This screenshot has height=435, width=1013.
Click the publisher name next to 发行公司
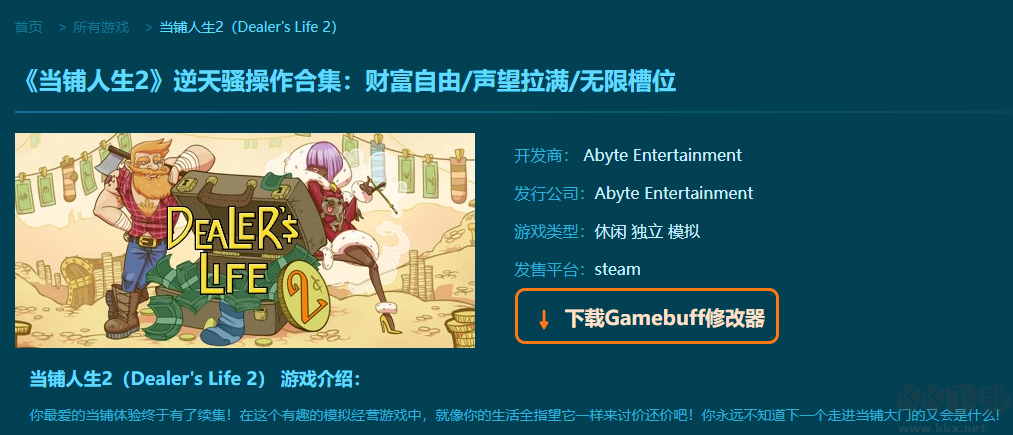tap(673, 193)
